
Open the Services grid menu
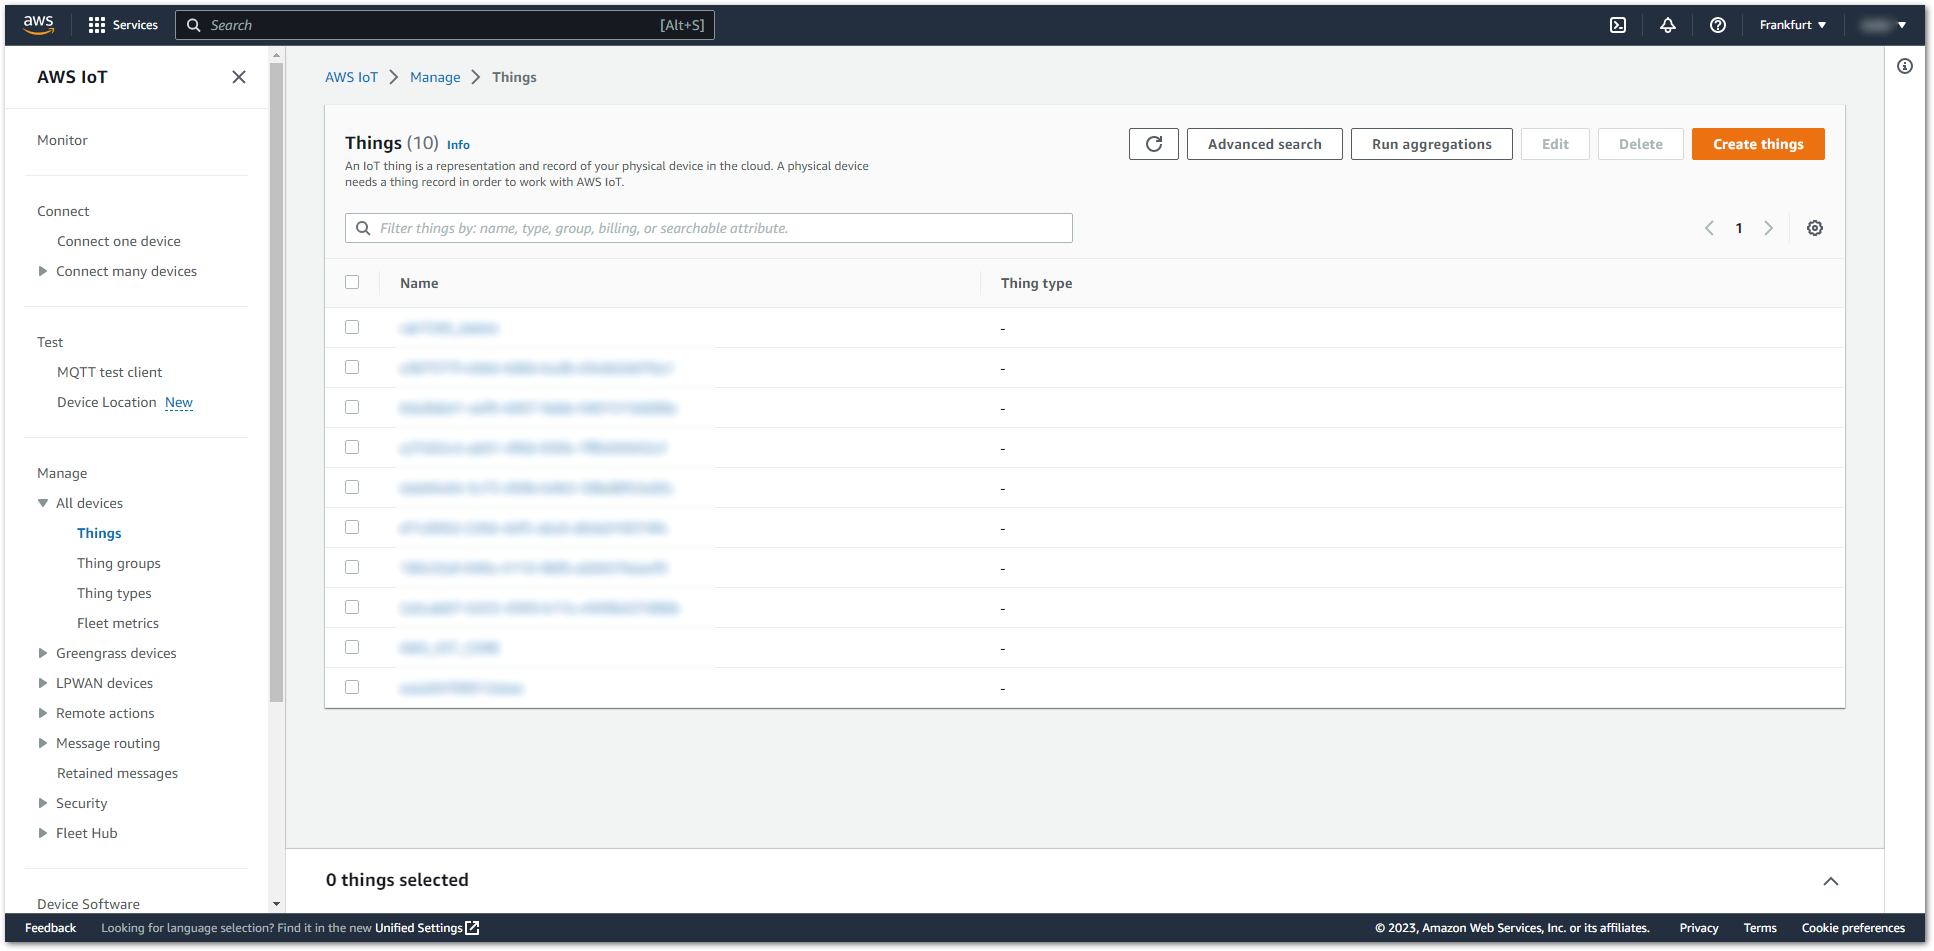coord(123,25)
